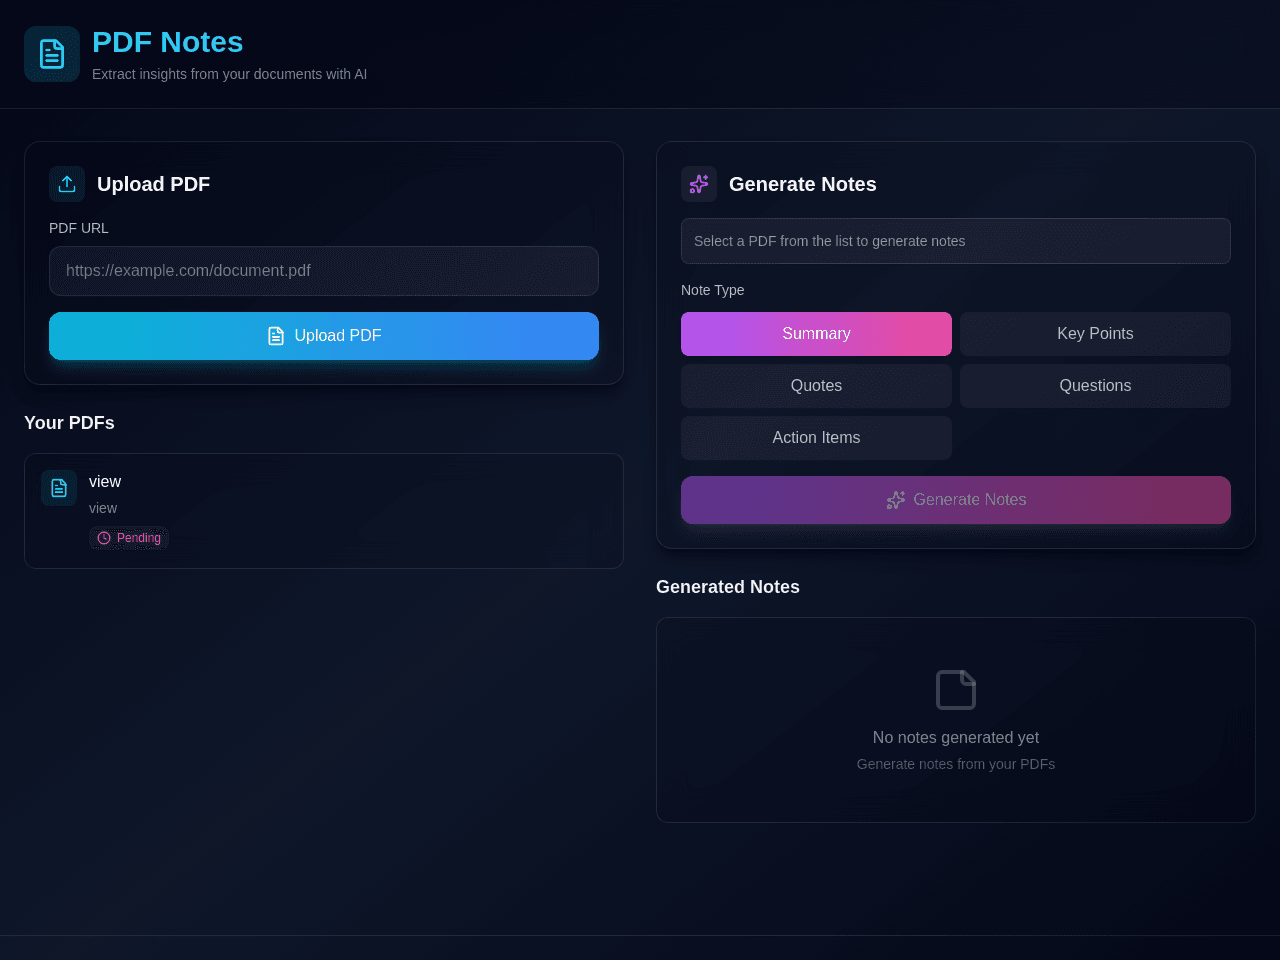Click the empty notes file icon
Viewport: 1280px width, 960px height.
[956, 690]
